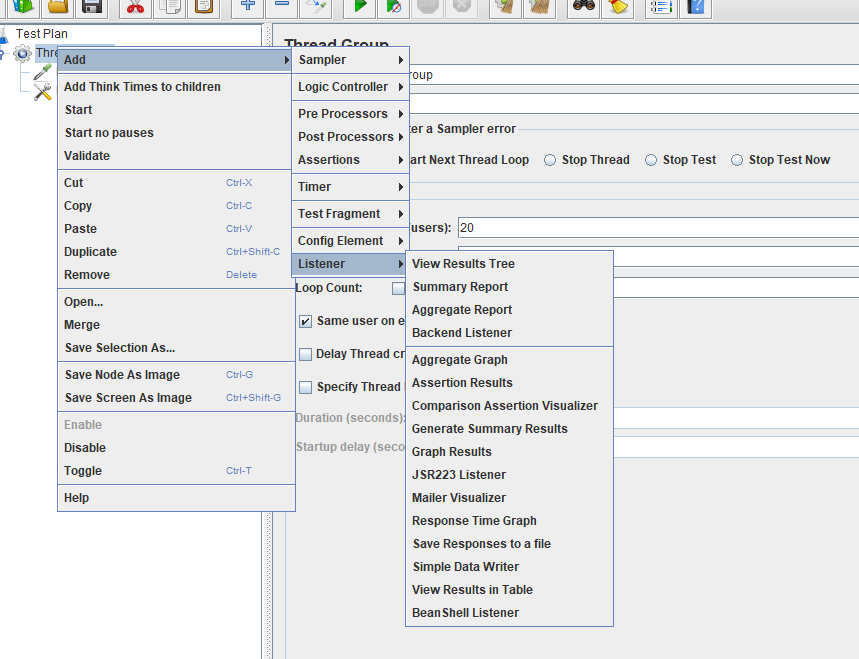Choose Assertion Results listener
Viewport: 859px width, 659px height.
coord(509,383)
